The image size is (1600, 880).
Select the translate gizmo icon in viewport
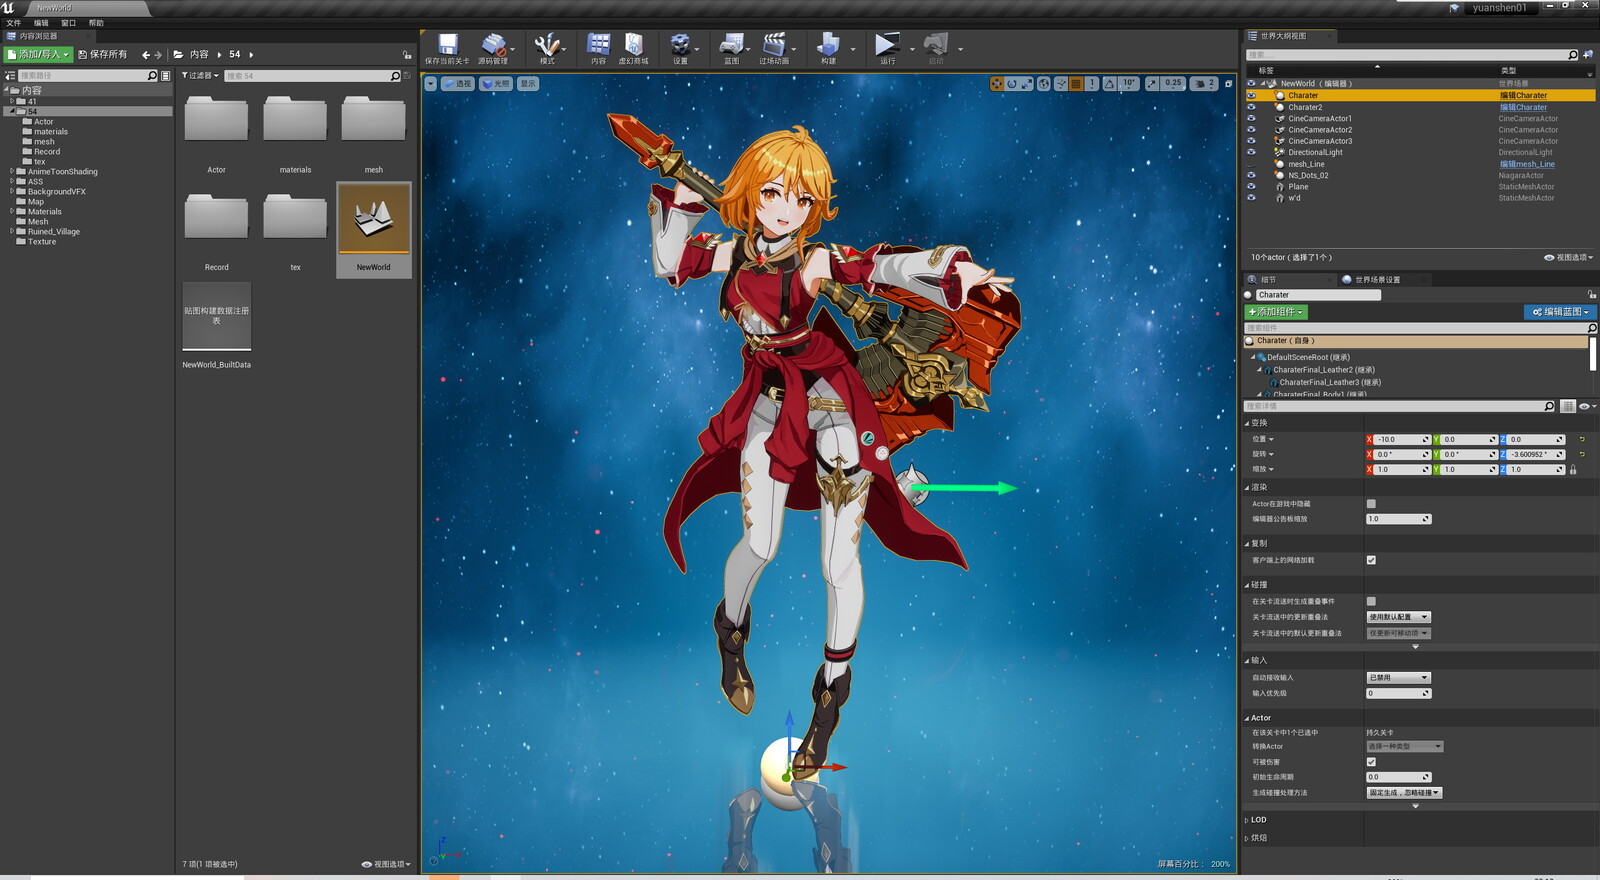coord(996,84)
